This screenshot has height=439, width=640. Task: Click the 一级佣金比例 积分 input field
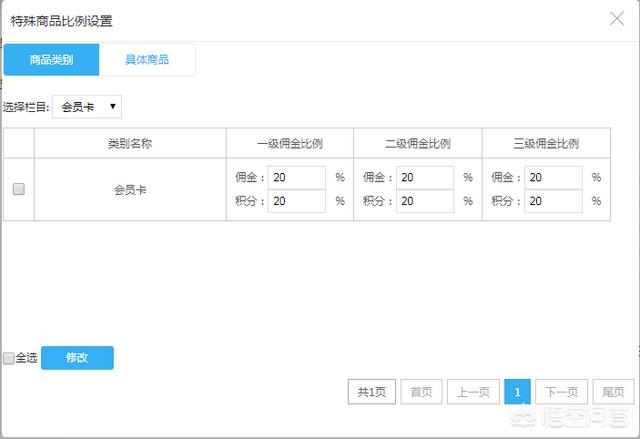296,201
